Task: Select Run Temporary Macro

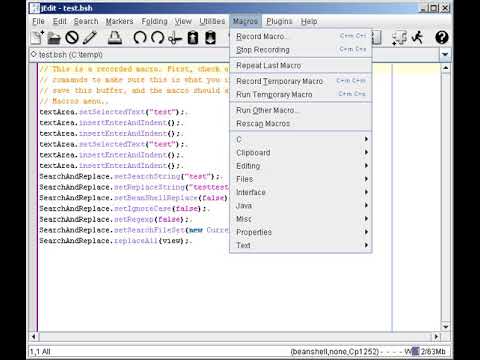Action: (301, 94)
